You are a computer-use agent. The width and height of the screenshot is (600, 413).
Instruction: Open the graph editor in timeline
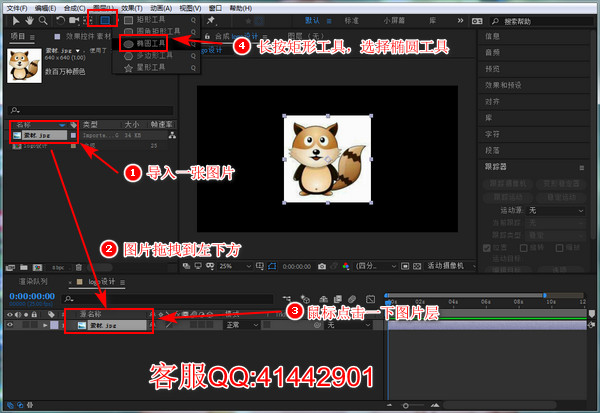coord(370,299)
